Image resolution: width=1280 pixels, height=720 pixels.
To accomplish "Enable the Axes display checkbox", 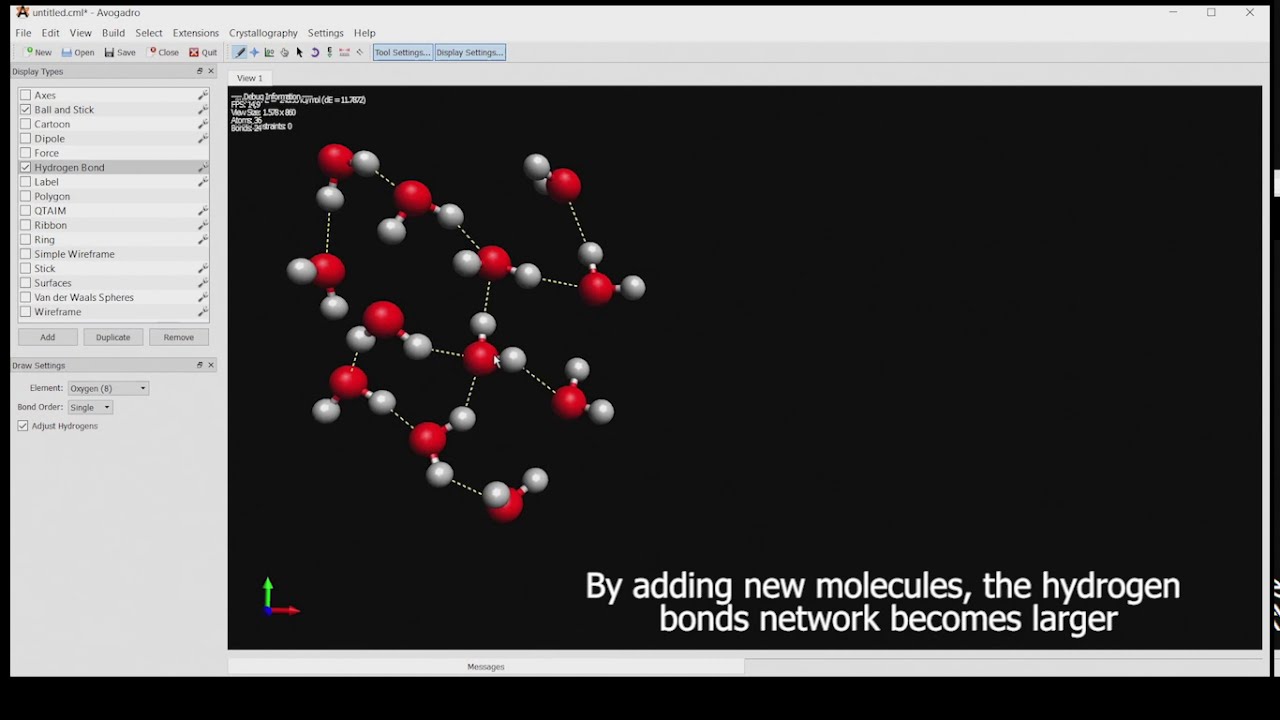I will (26, 95).
